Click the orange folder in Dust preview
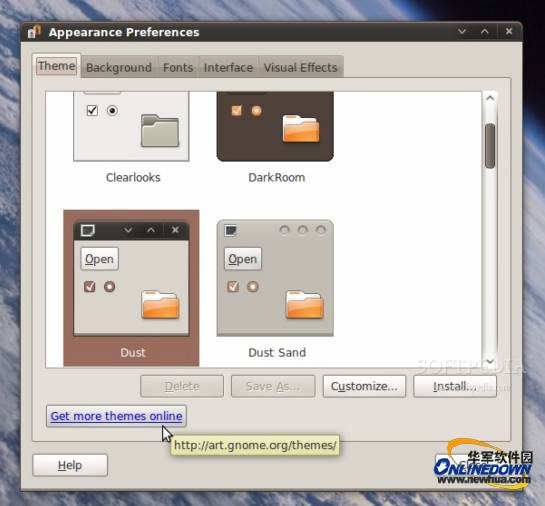545x506 pixels. point(160,305)
